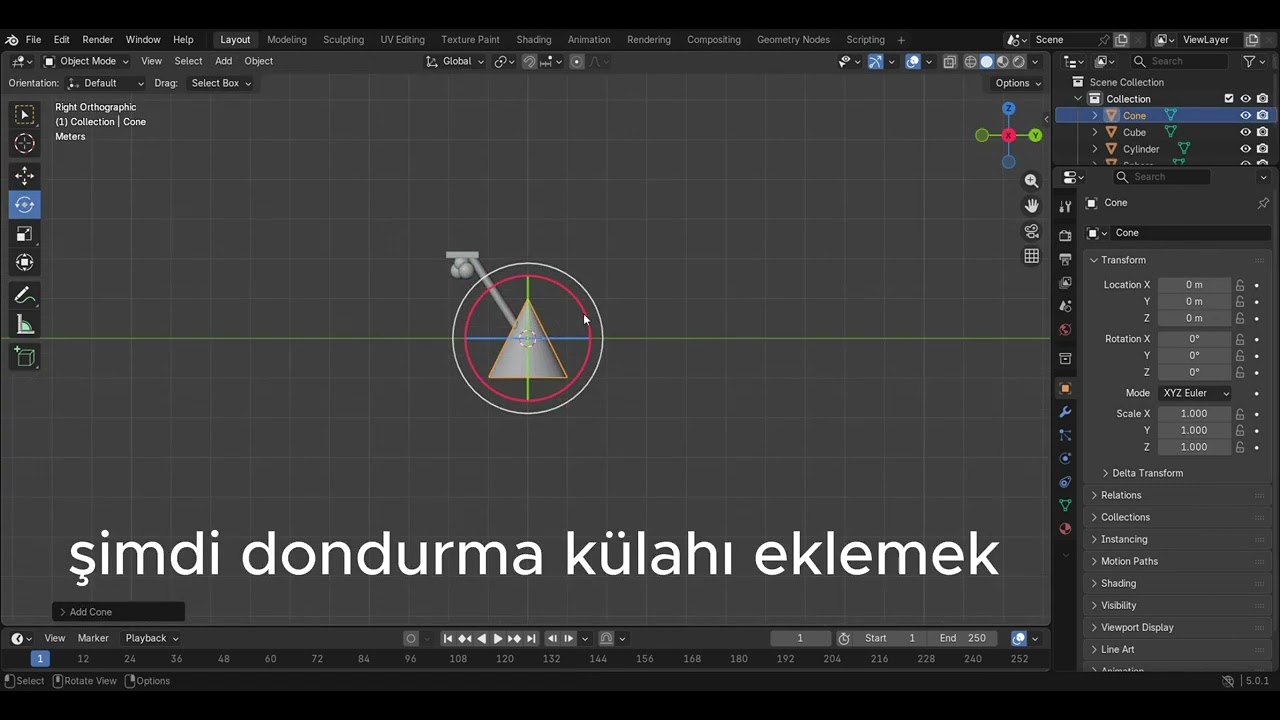Select the Transform tool
1280x720 pixels.
(x=25, y=263)
